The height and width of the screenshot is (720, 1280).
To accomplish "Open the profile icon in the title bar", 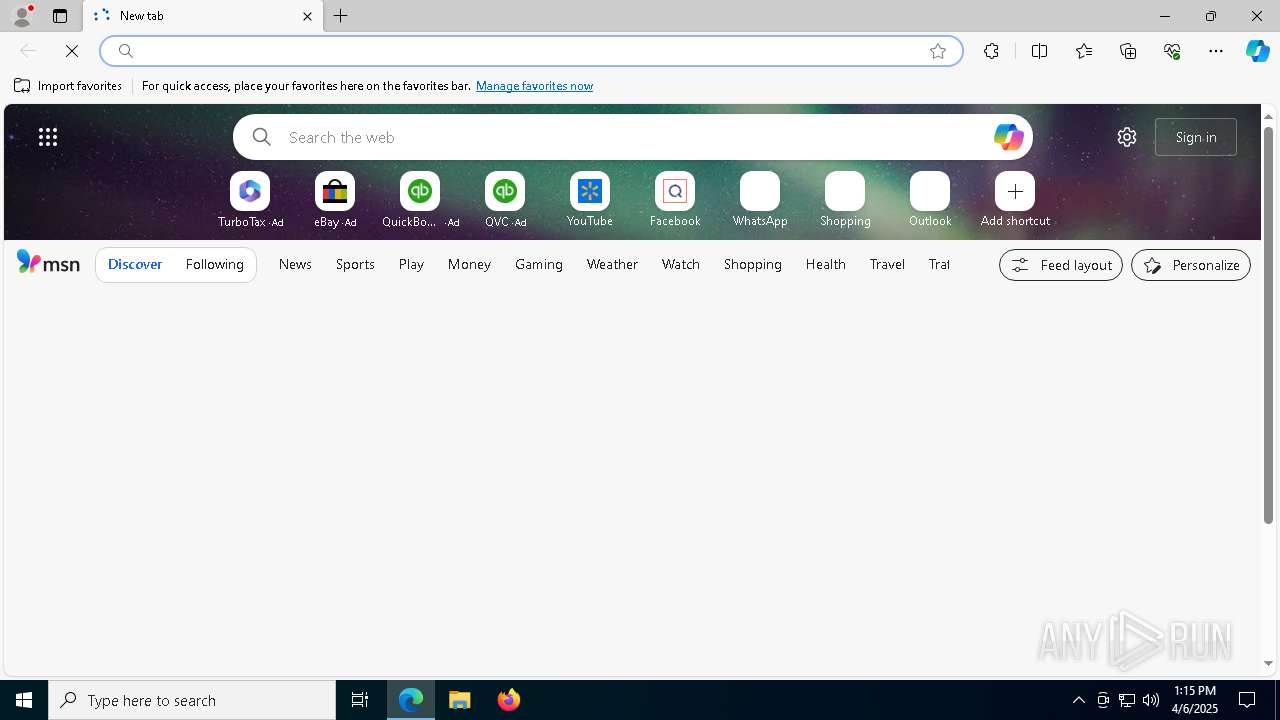I will [x=22, y=16].
